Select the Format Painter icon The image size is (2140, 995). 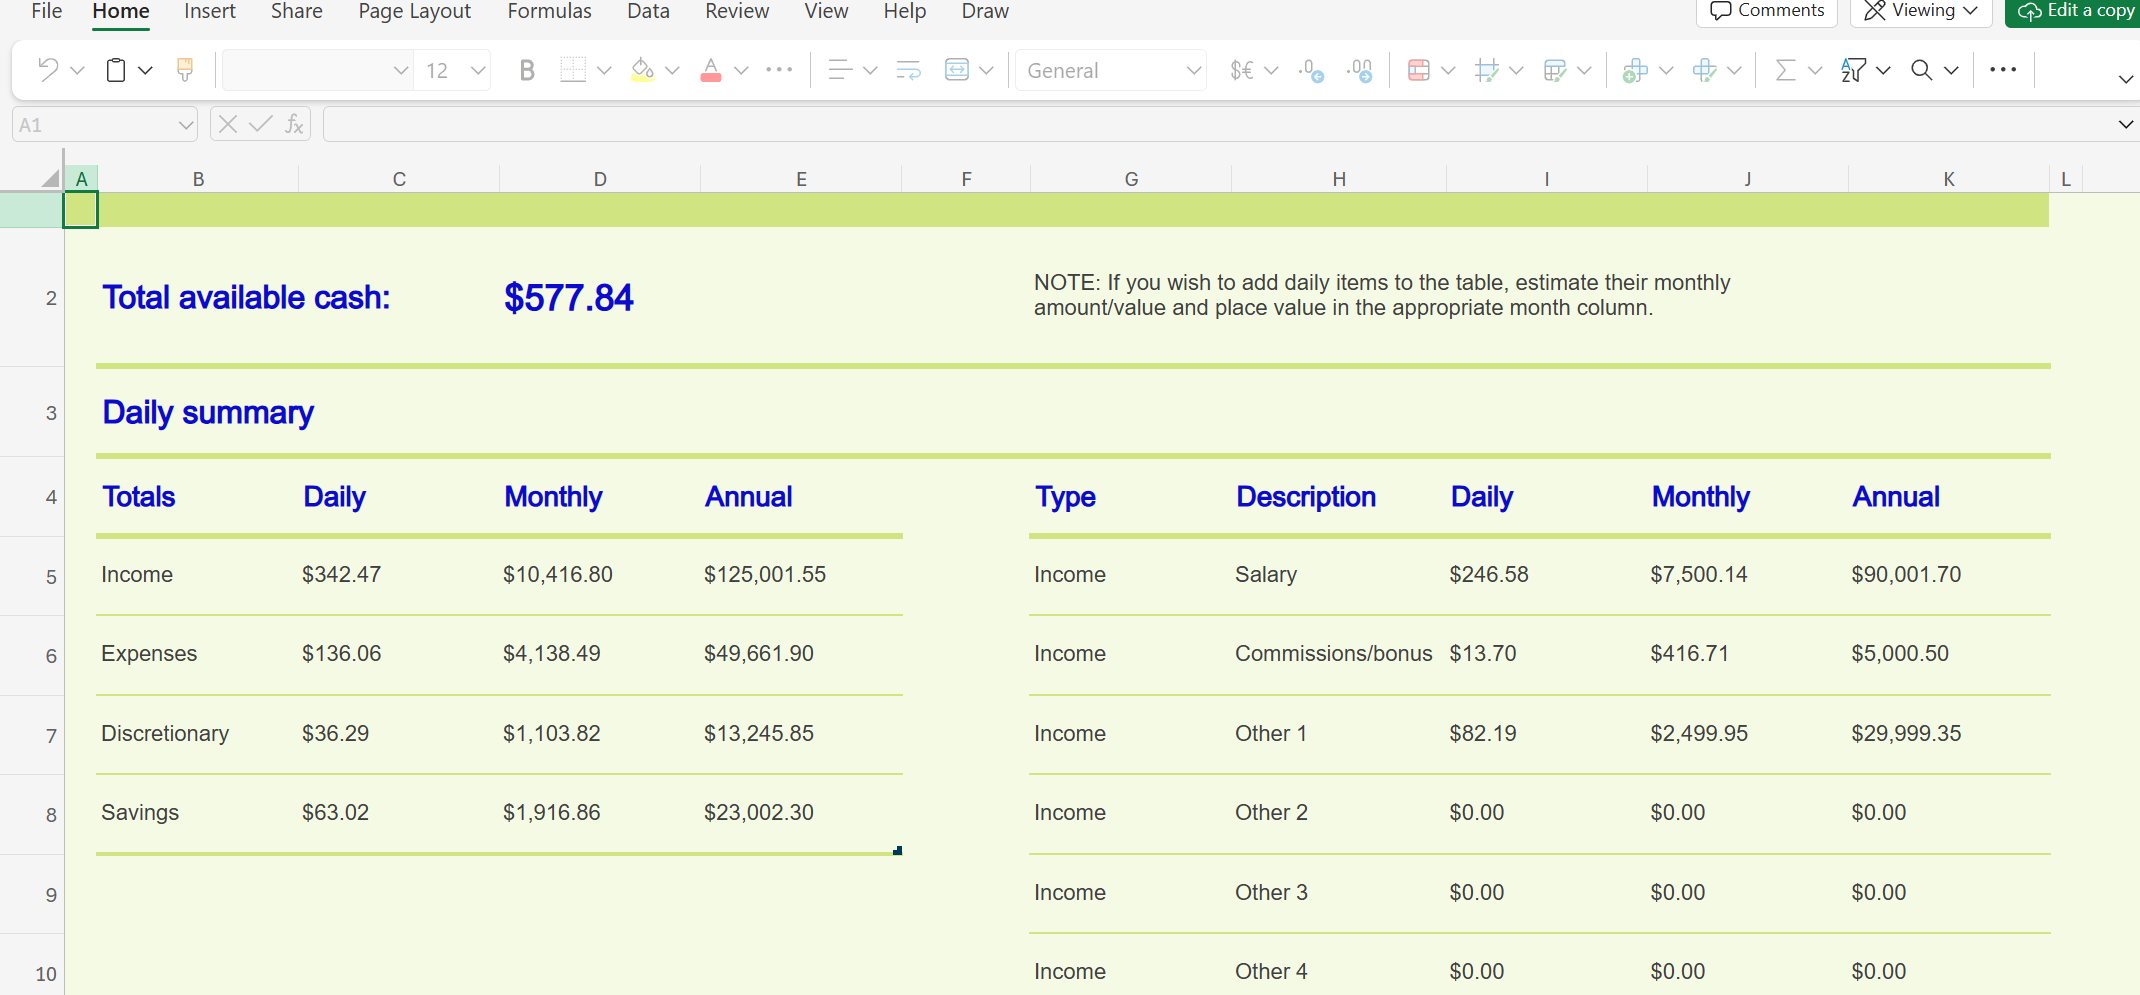pyautogui.click(x=183, y=70)
